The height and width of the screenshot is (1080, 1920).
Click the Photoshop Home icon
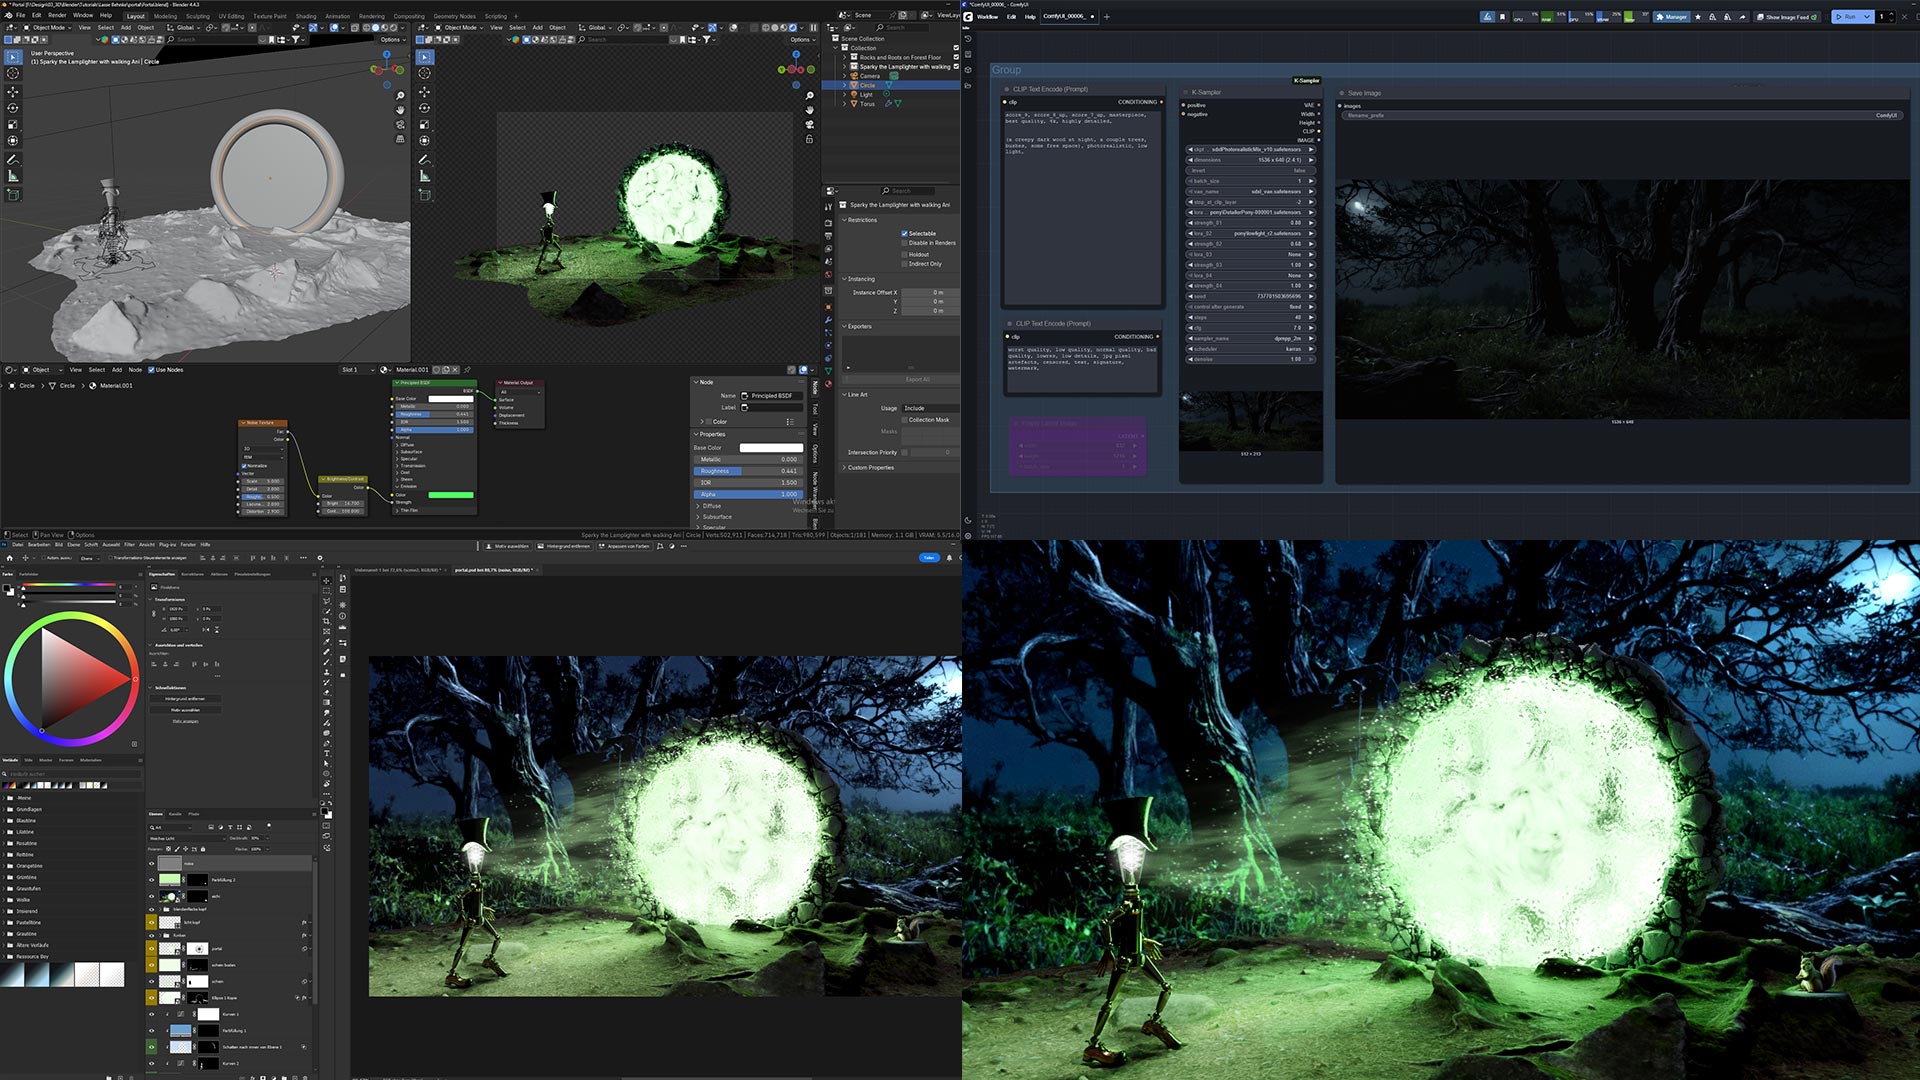pos(10,558)
